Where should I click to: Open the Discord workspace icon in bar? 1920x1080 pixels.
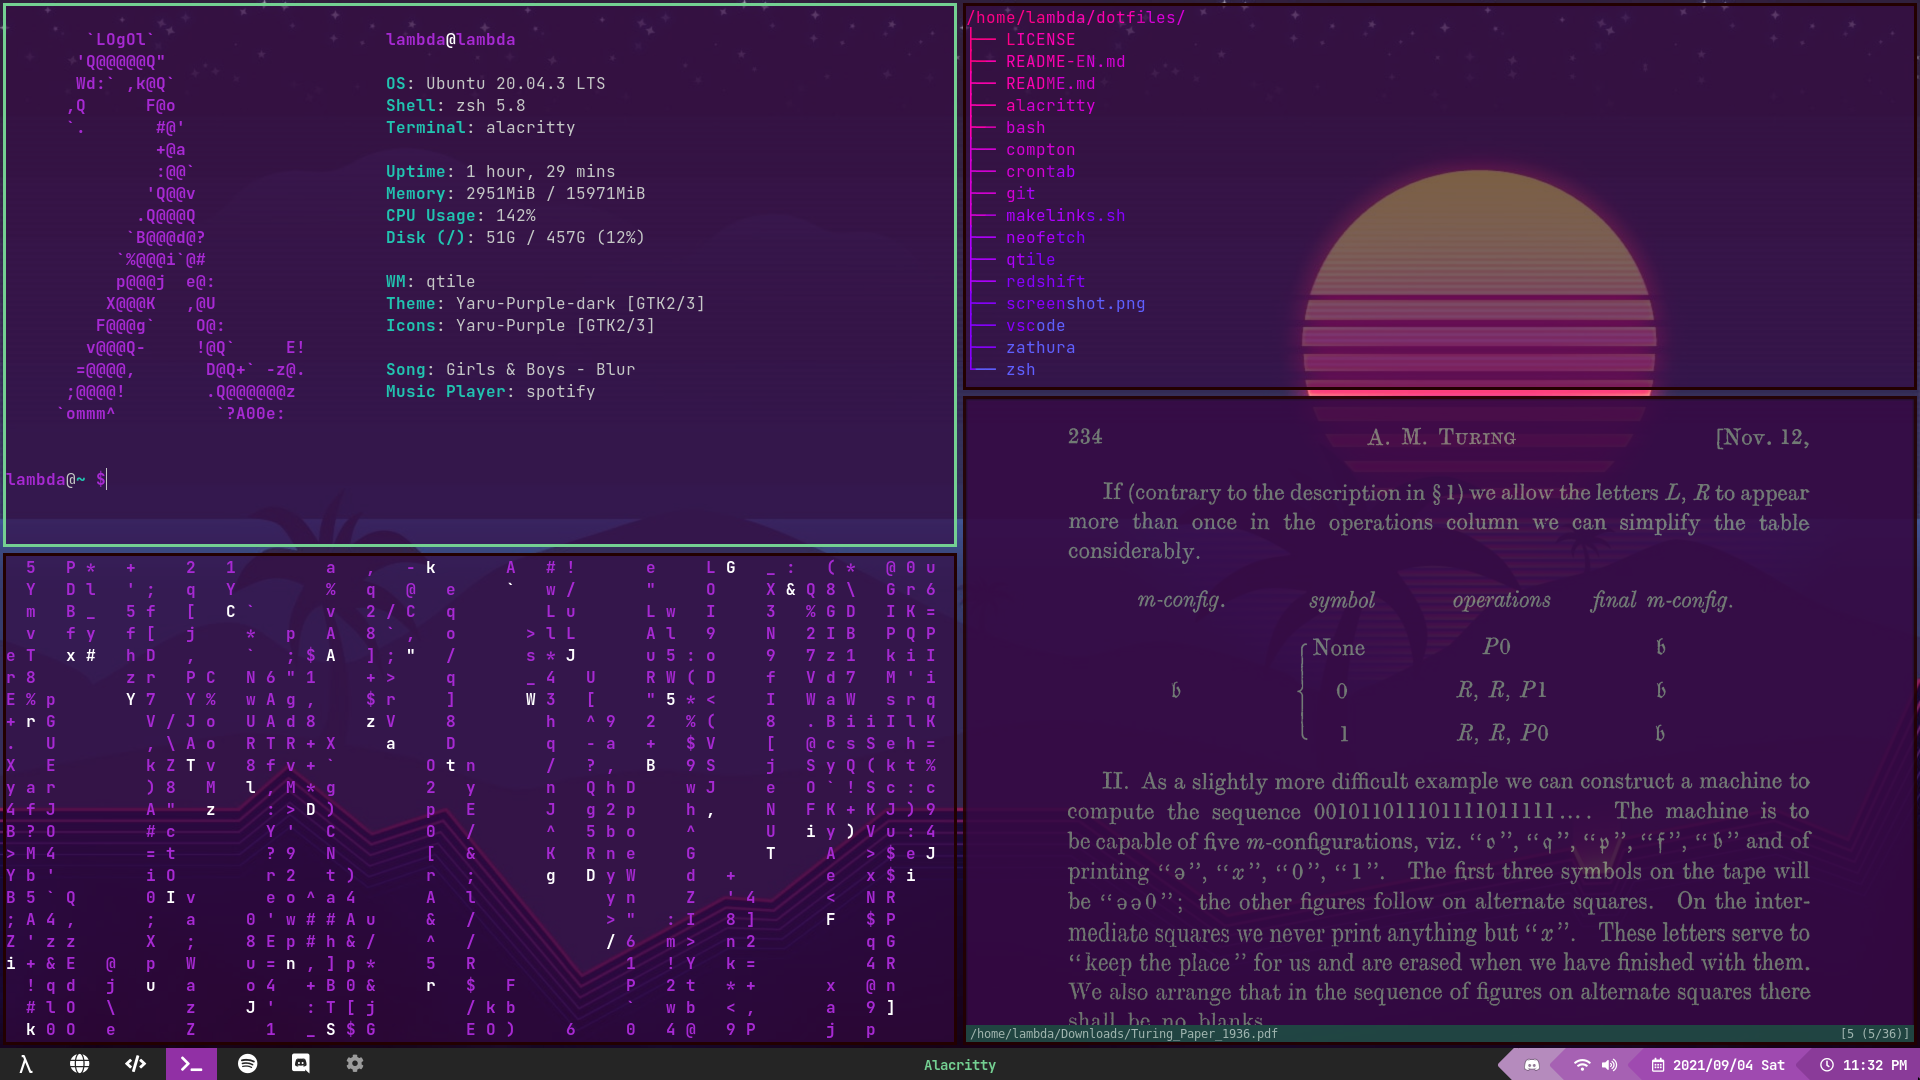coord(301,1064)
